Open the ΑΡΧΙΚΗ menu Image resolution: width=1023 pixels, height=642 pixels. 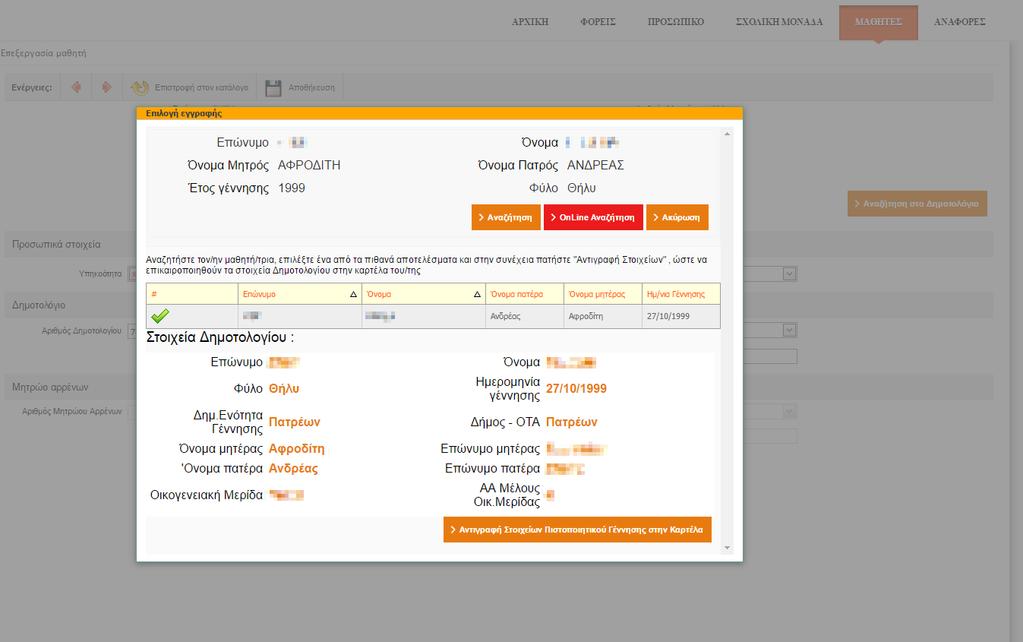point(530,22)
